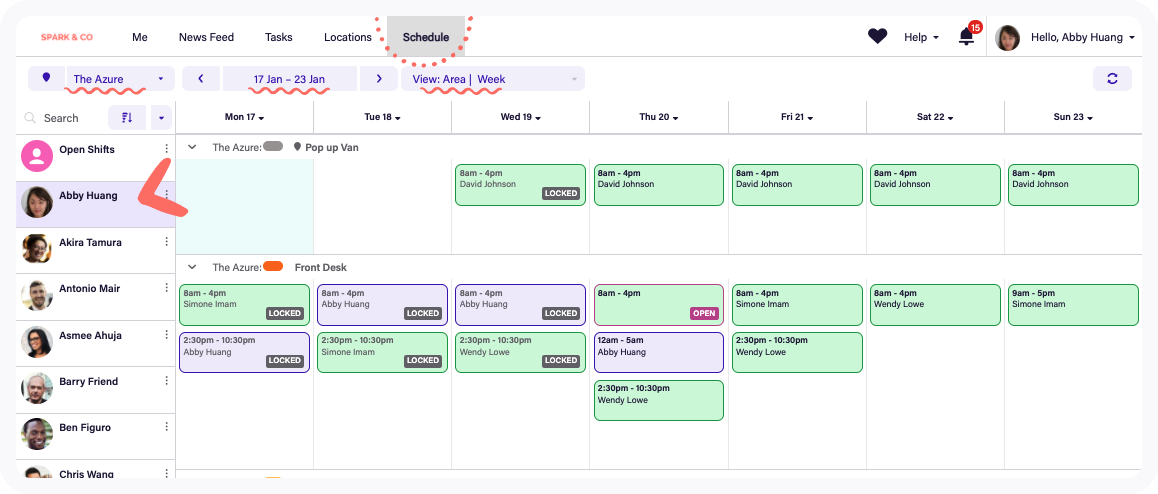
Task: Click the orange Front Desk color tag
Action: tap(273, 267)
